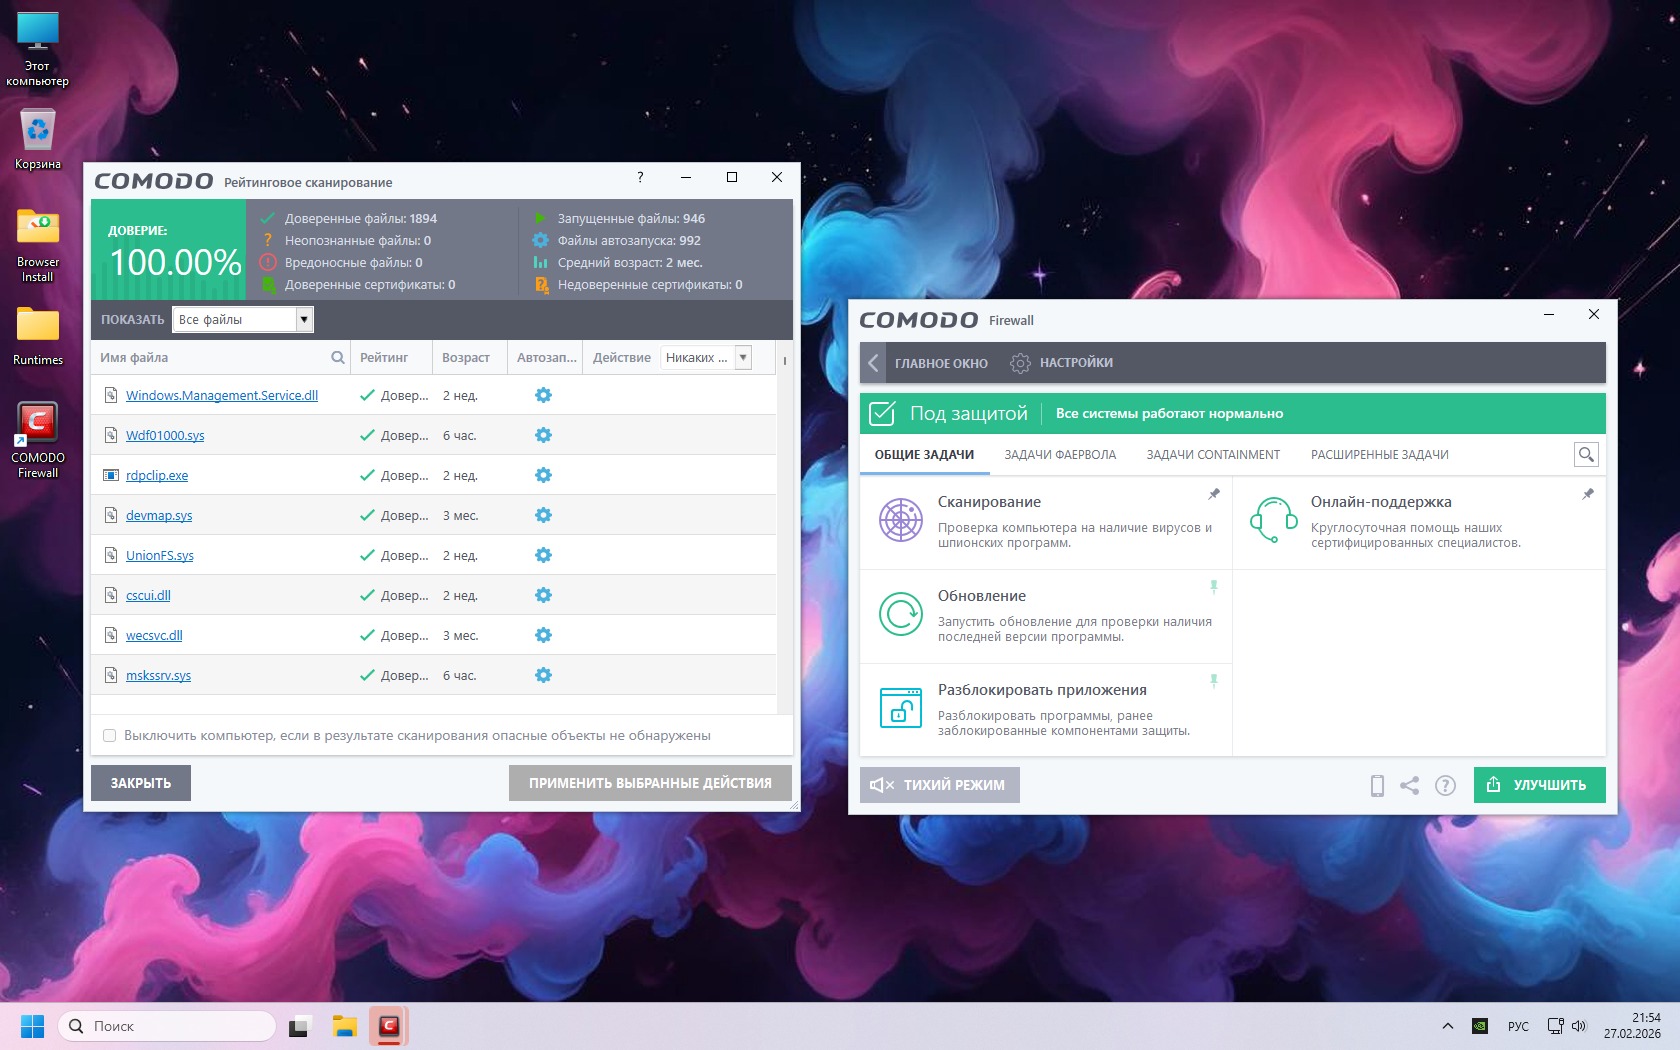Click the Update (Обновление) circular arrow icon
The width and height of the screenshot is (1680, 1050).
pyautogui.click(x=900, y=614)
